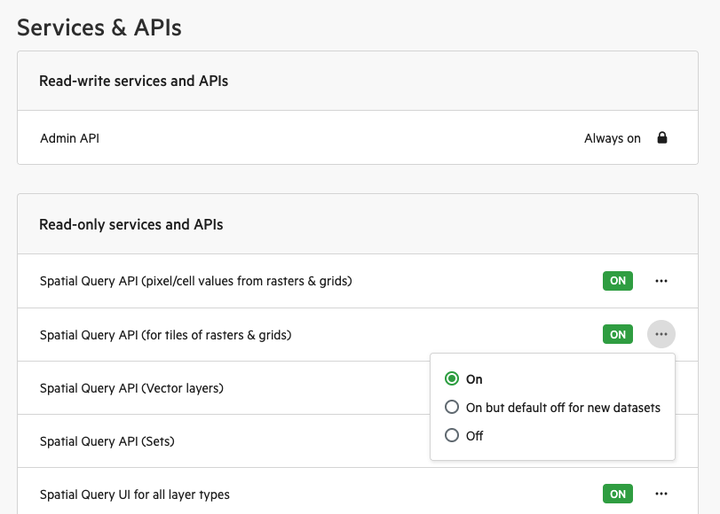
Task: Click ON badge for Spatial Query UI
Action: (618, 494)
